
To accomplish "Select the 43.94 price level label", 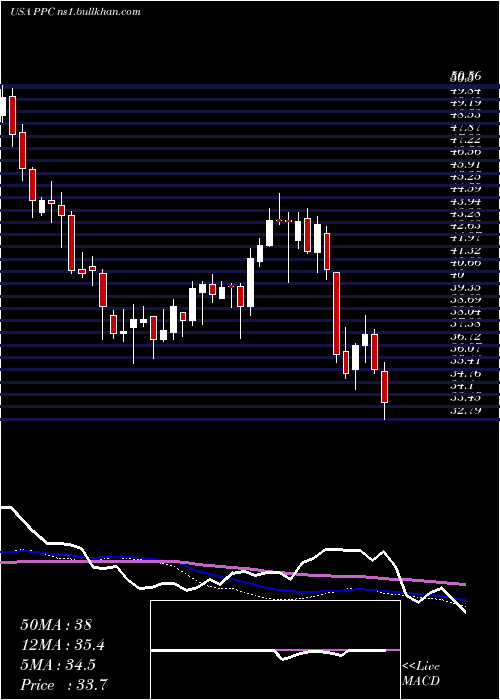I will (x=466, y=202).
